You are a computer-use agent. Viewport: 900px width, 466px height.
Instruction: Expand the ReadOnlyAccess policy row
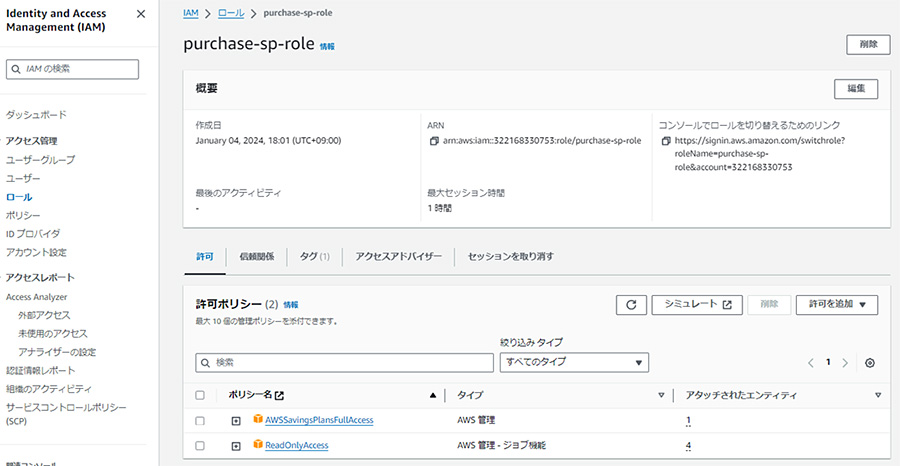pos(235,446)
